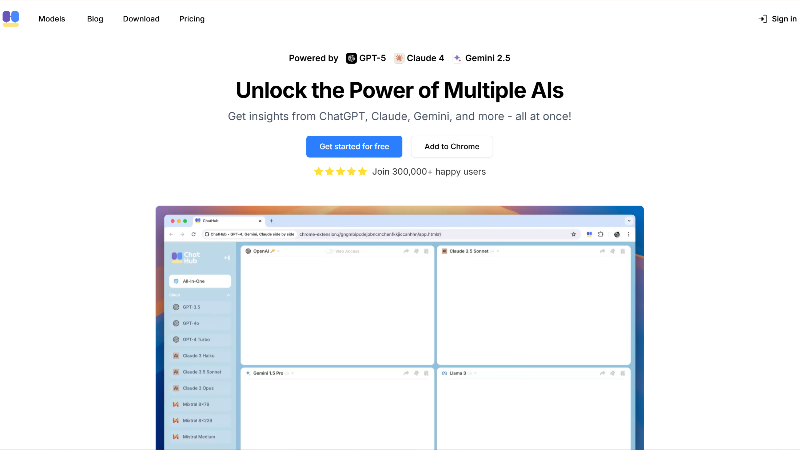This screenshot has height=450, width=800.
Task: Select Mixtral 8x22B in the sidebar
Action: [200, 420]
